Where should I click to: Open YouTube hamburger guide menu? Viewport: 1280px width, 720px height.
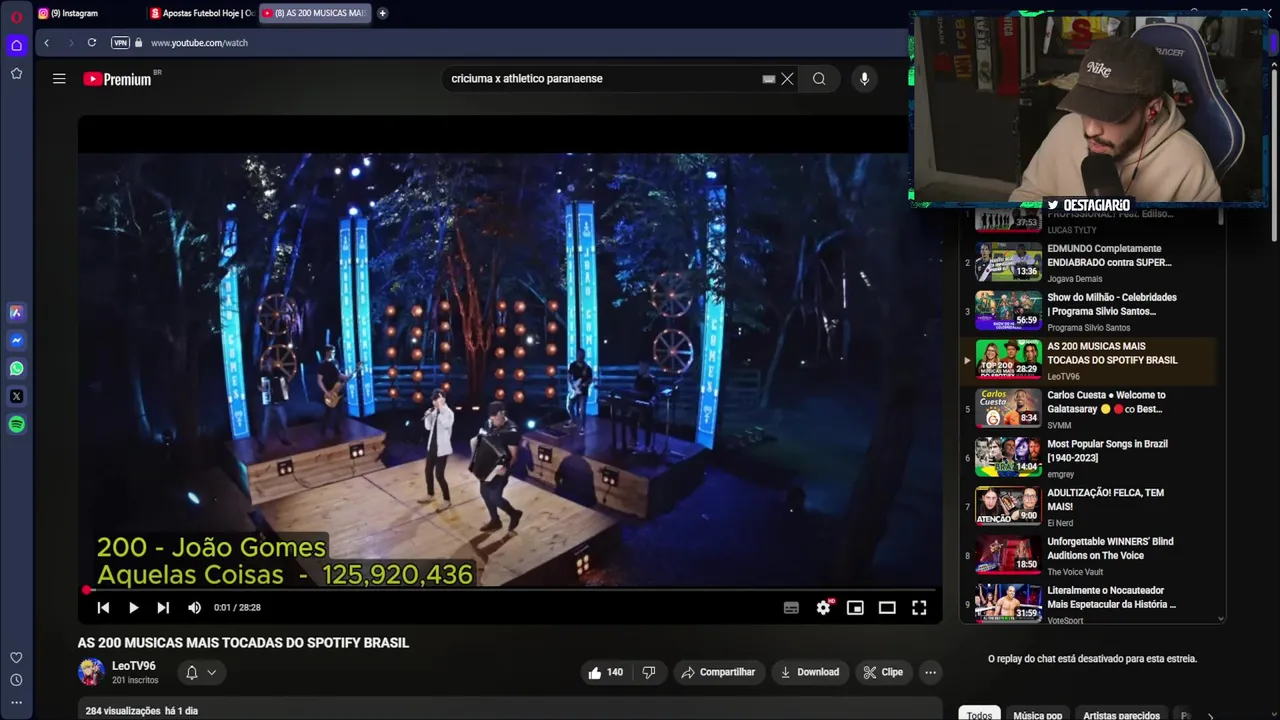pos(59,79)
